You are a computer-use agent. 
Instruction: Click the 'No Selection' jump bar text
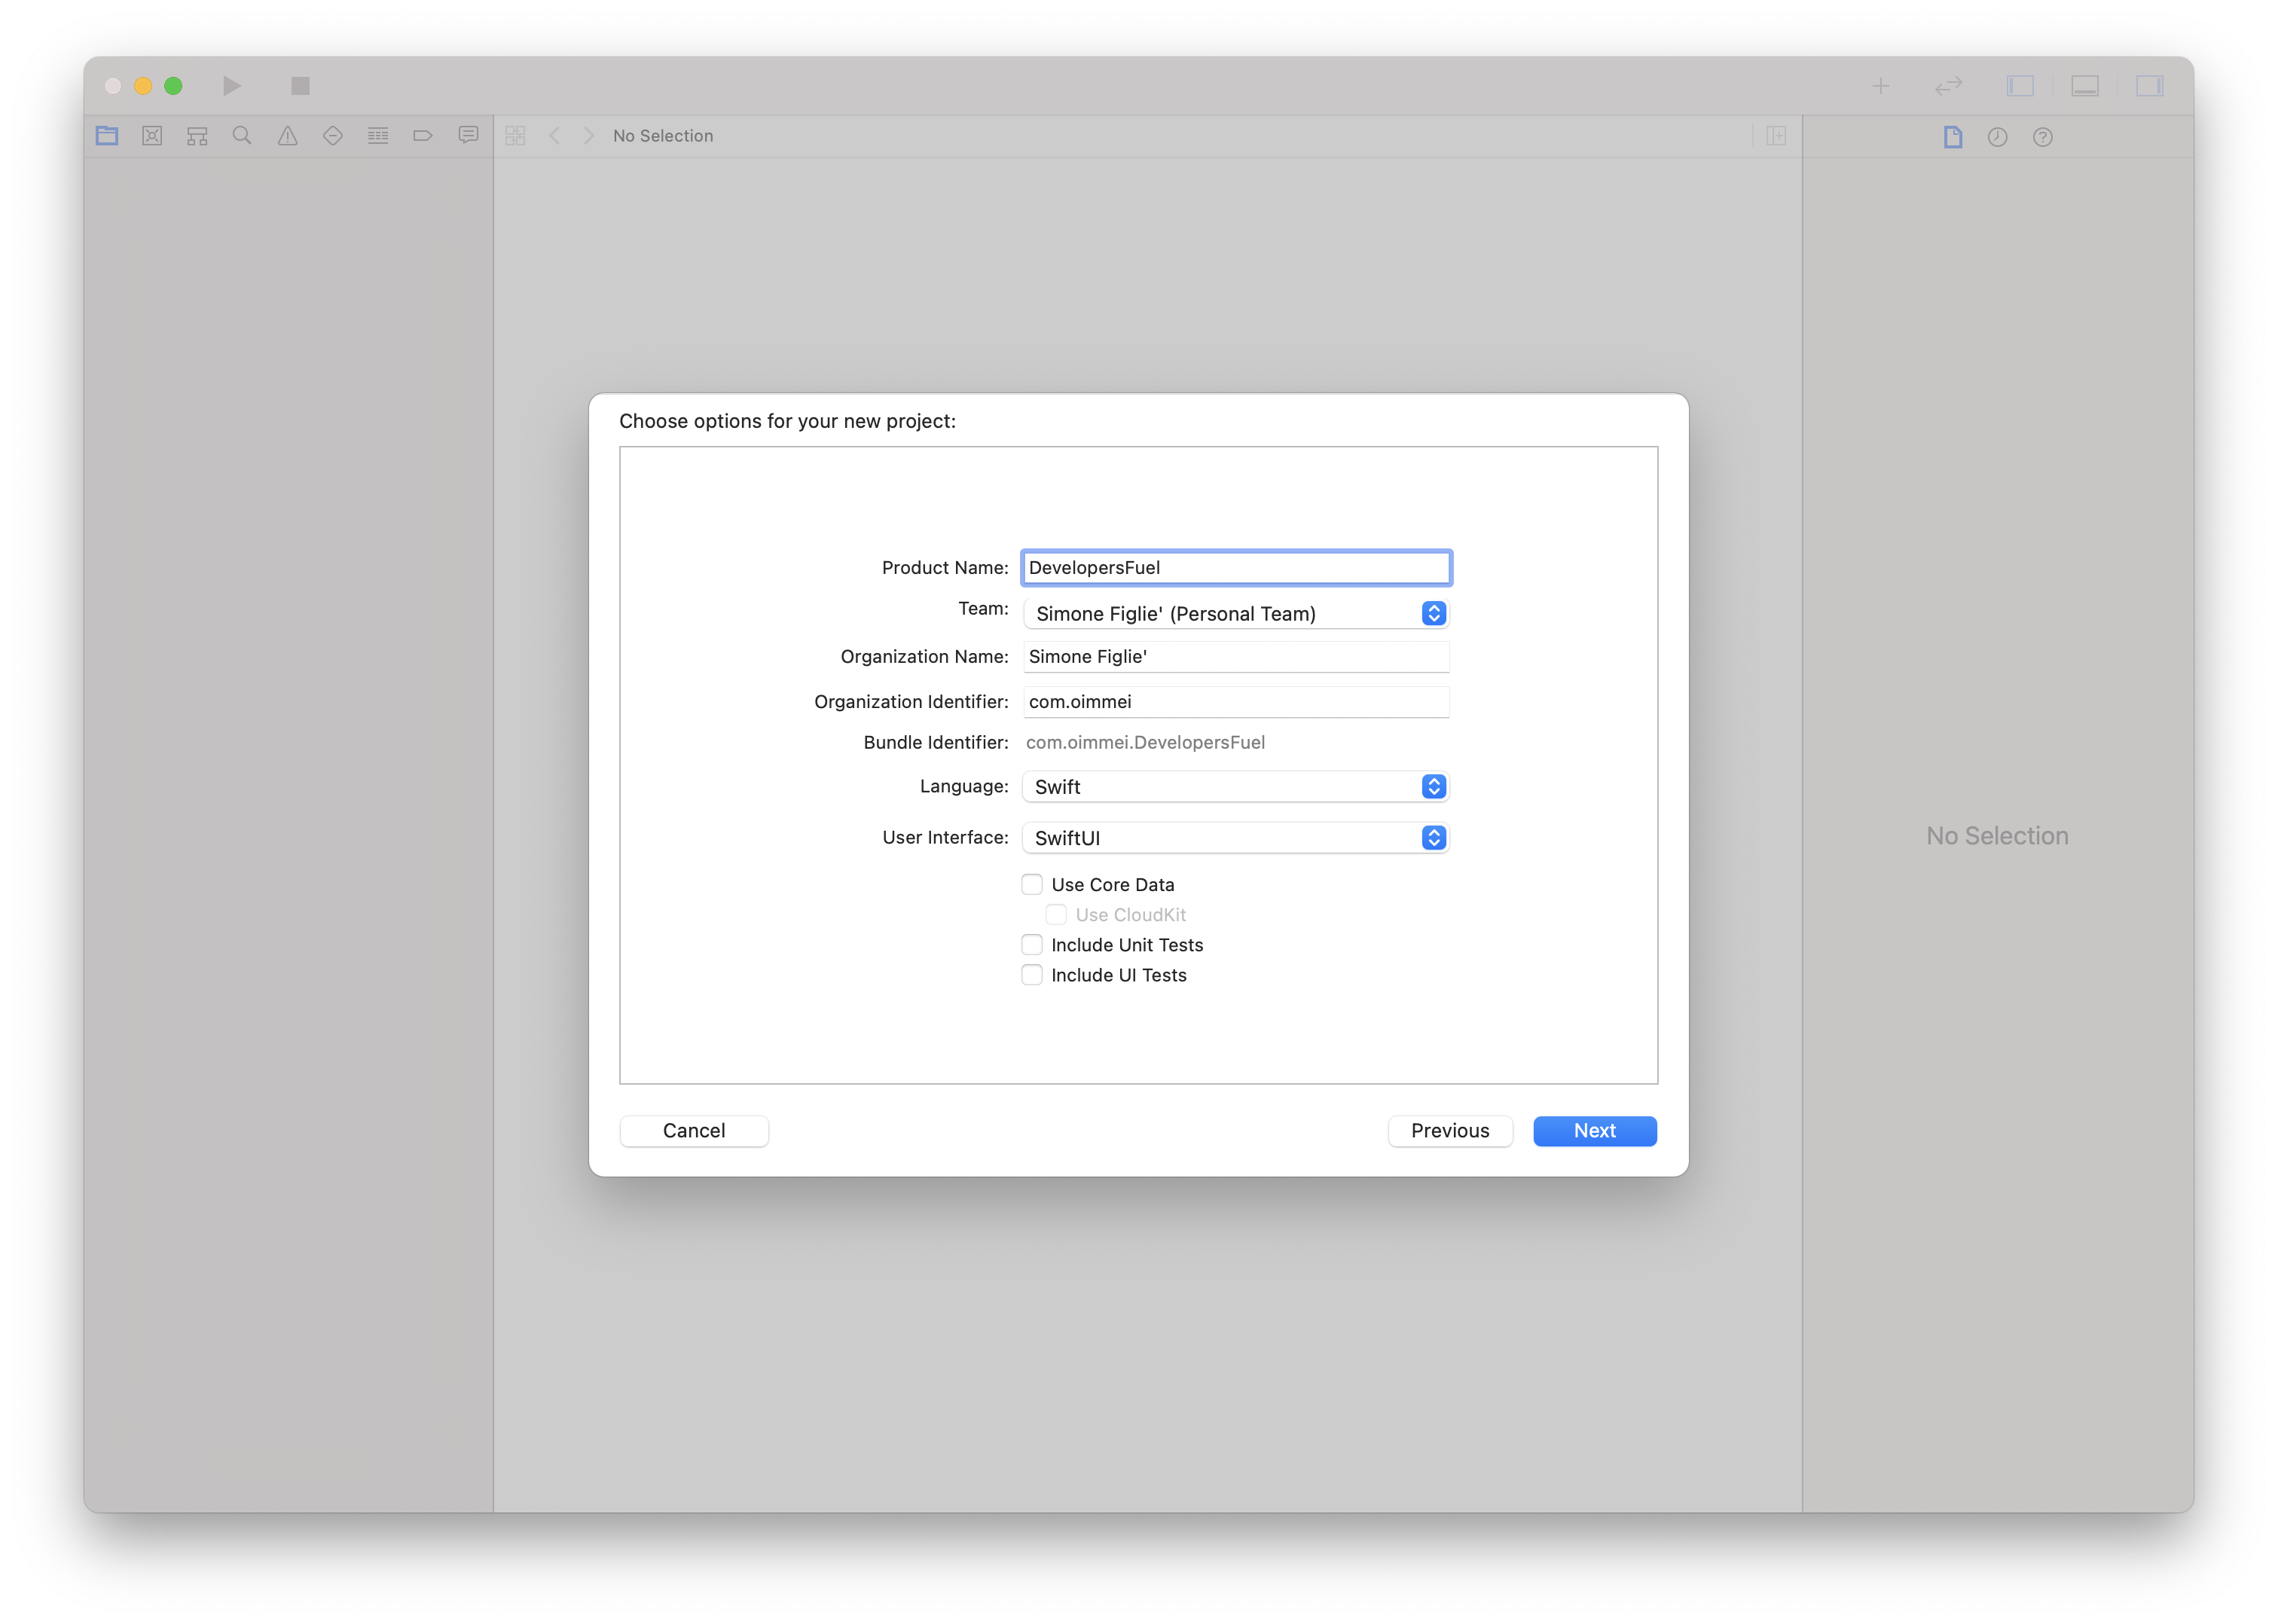click(x=663, y=136)
